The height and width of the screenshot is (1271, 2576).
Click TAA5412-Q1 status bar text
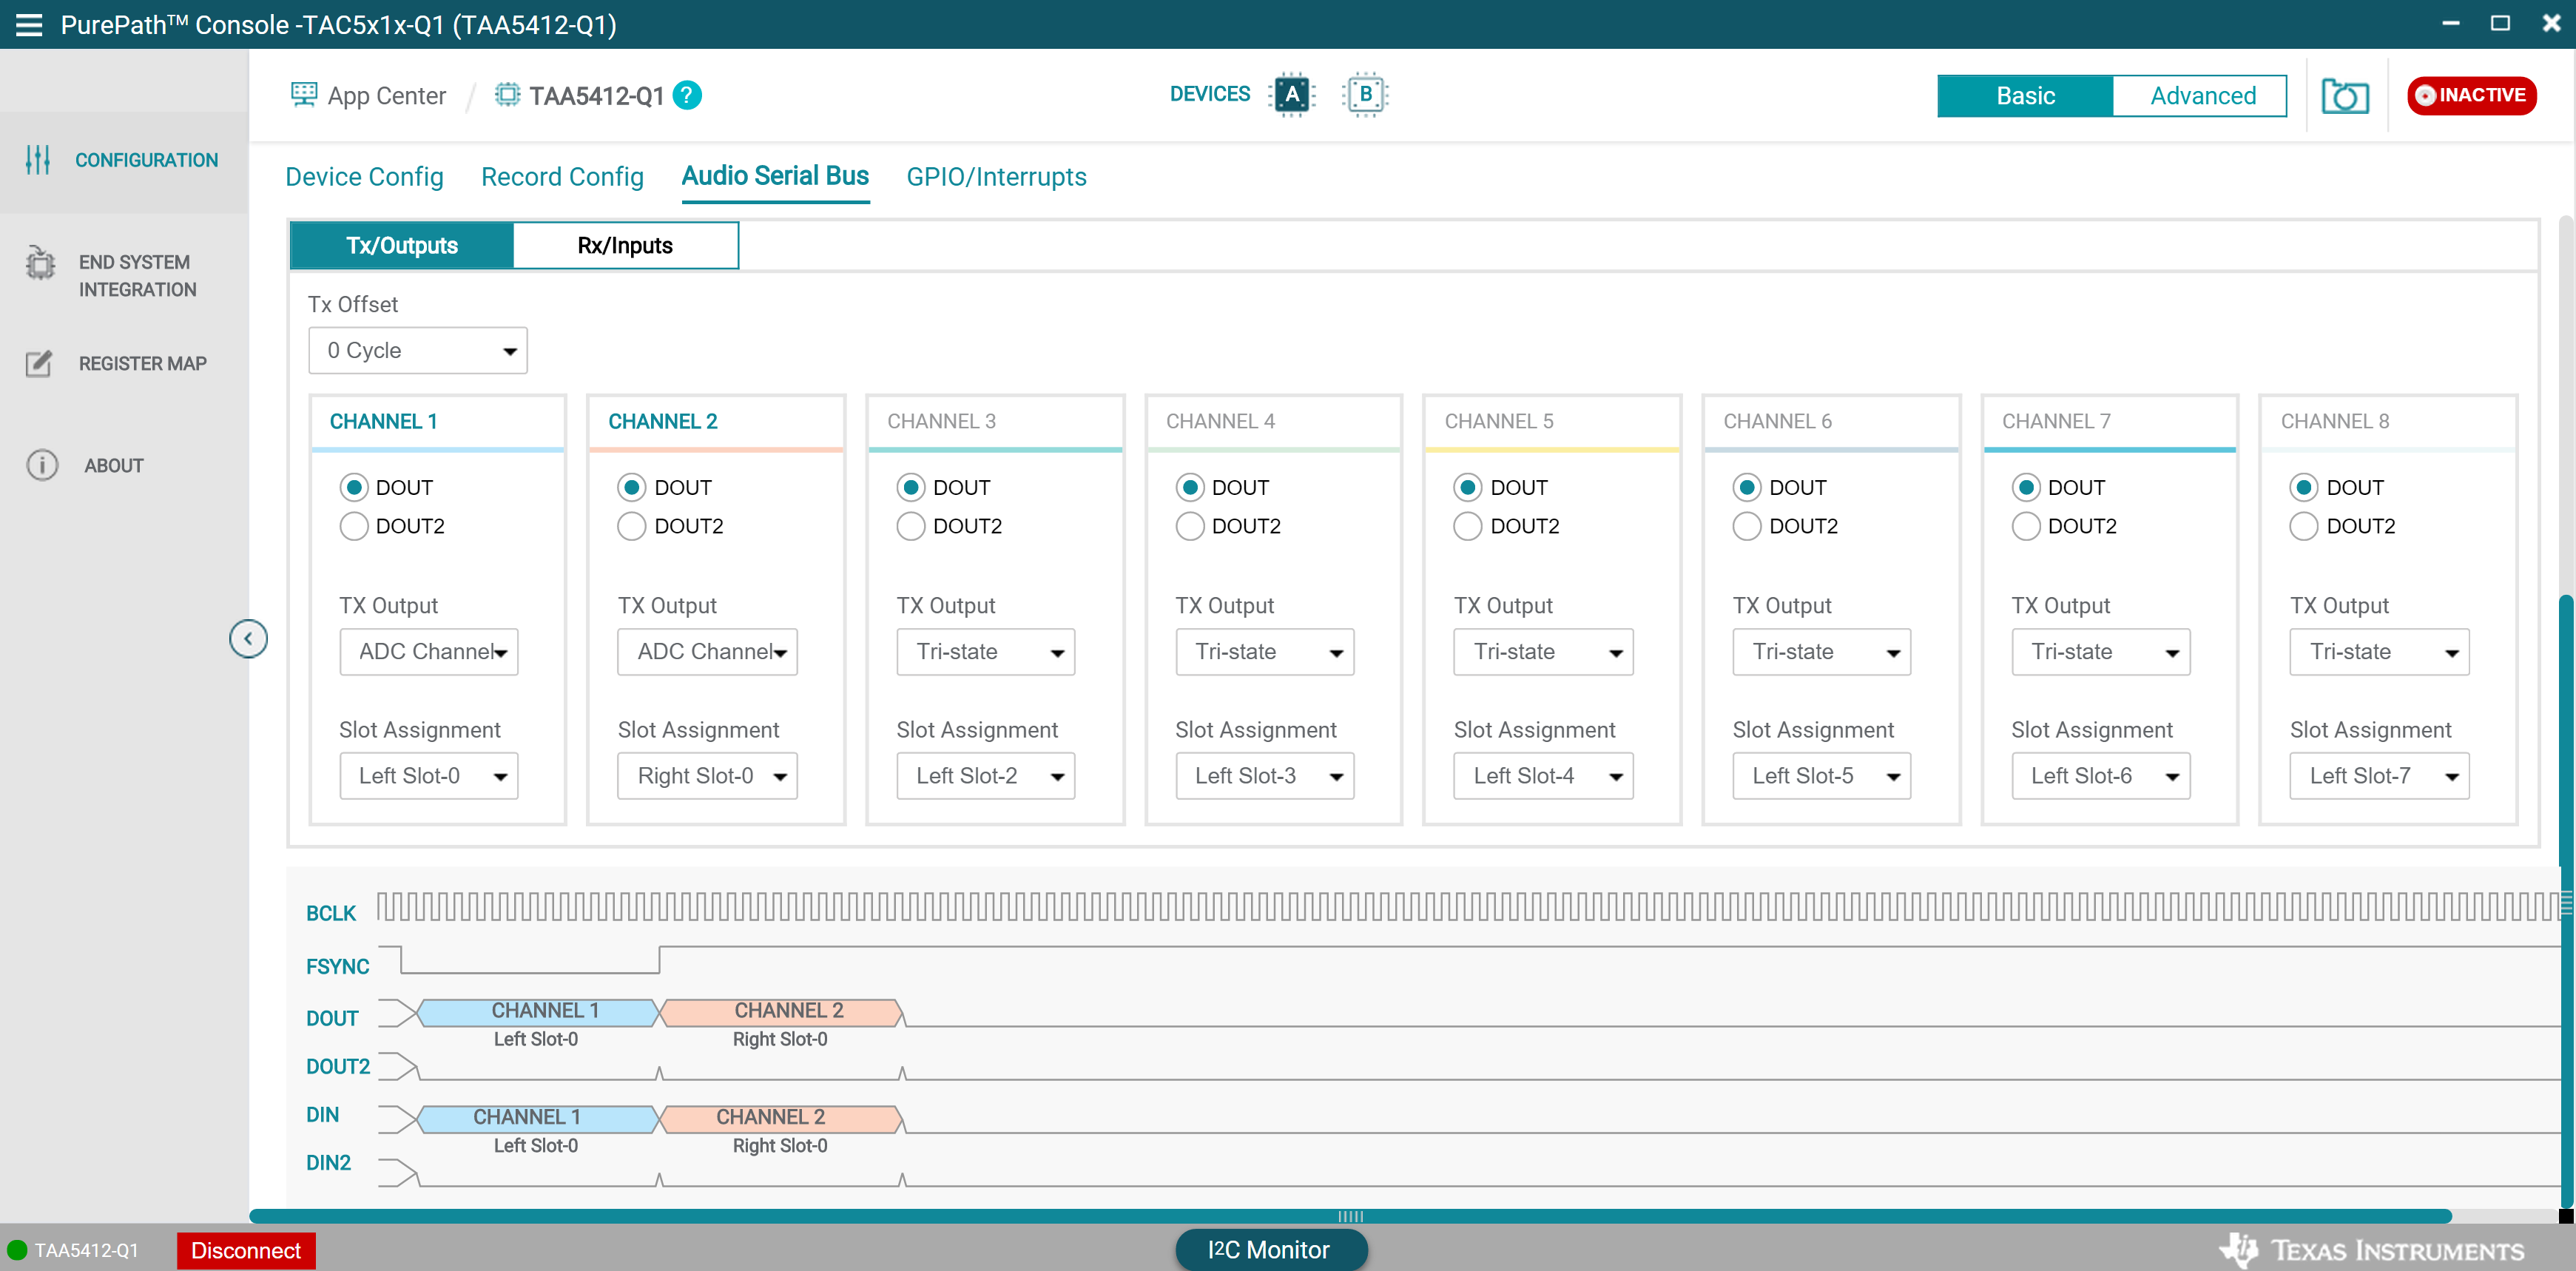(86, 1250)
